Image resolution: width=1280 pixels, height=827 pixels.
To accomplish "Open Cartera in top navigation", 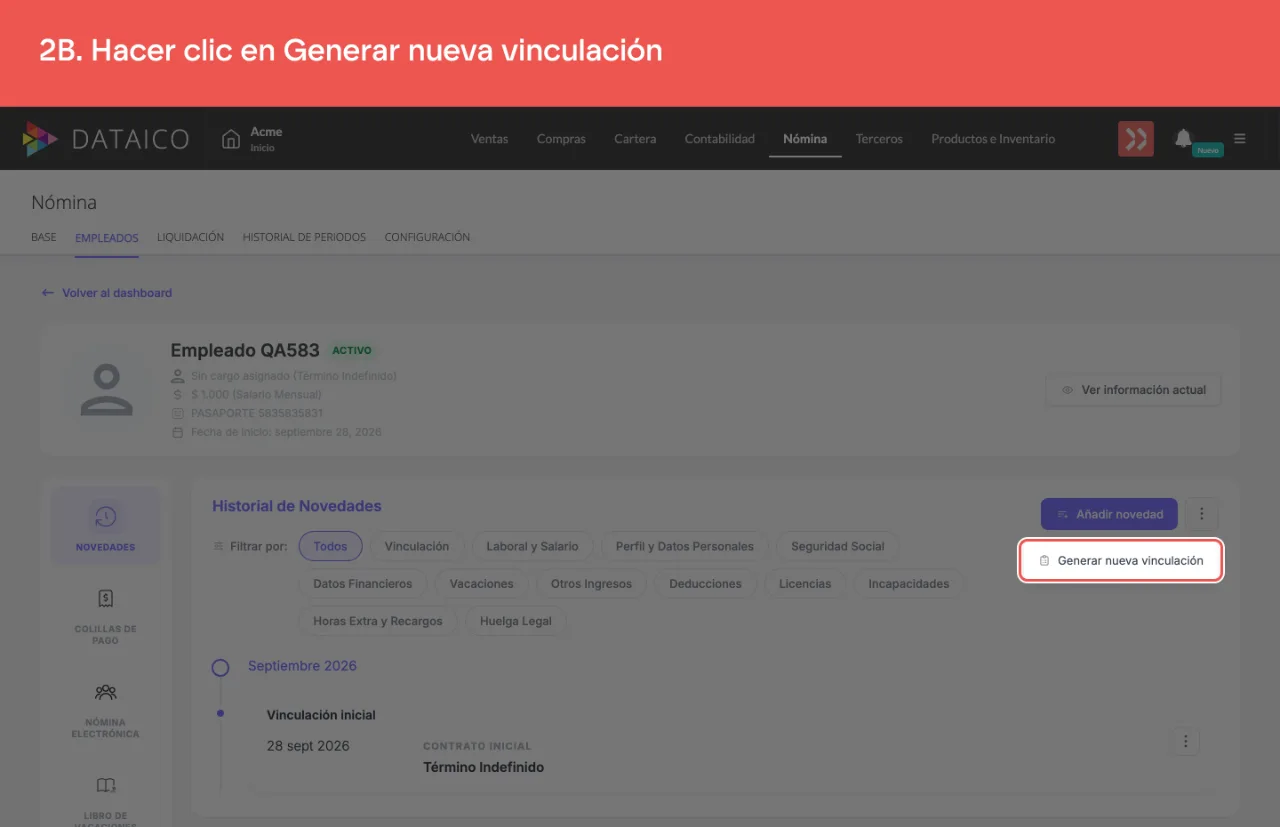I will point(635,139).
